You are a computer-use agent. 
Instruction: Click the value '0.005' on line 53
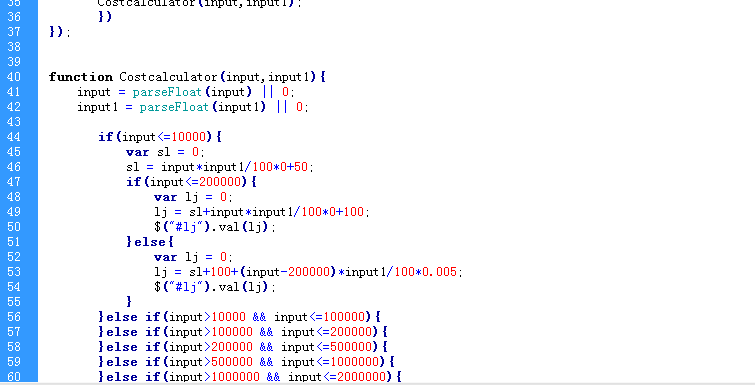click(x=439, y=272)
